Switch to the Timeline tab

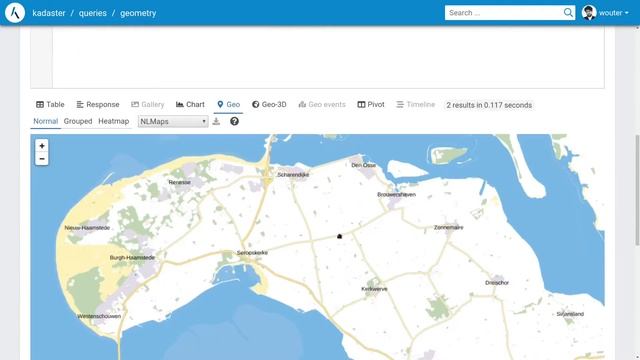tap(416, 104)
